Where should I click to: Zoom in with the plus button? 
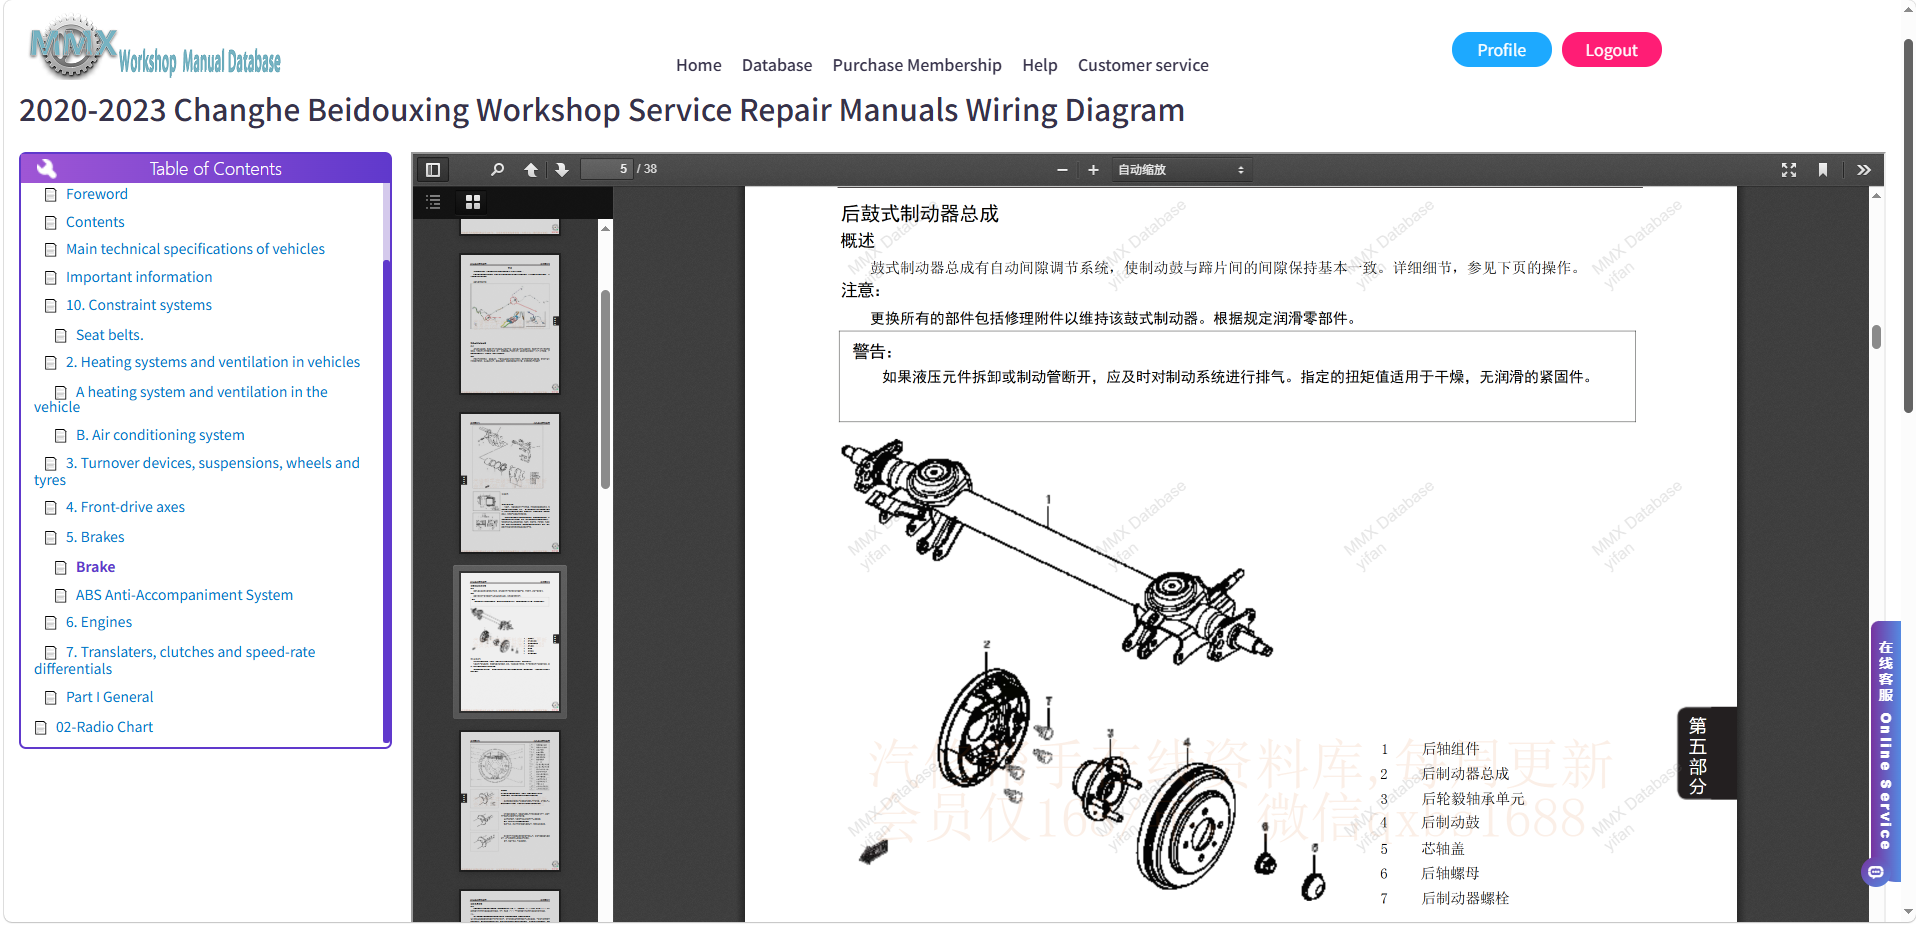click(x=1093, y=170)
